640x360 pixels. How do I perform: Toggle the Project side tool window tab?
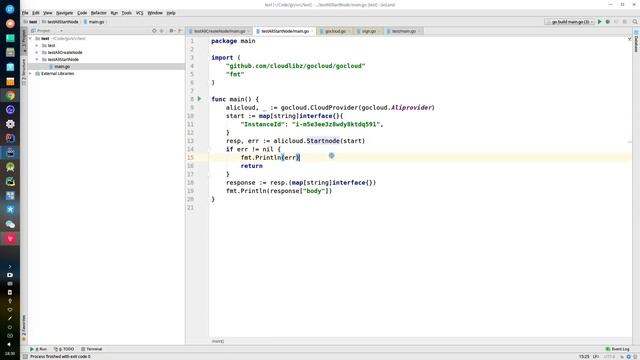click(24, 41)
